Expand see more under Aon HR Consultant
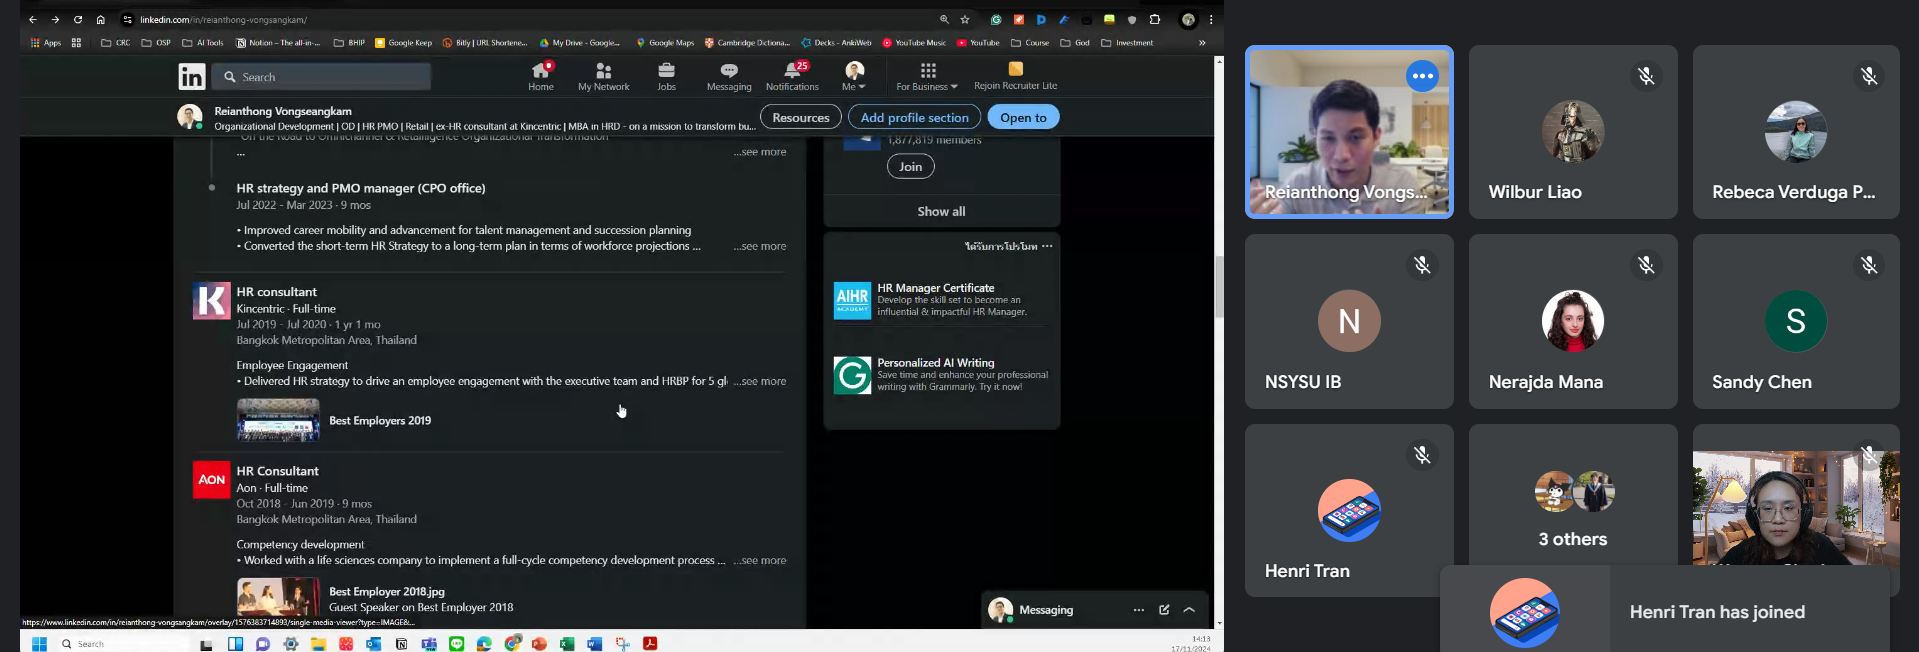Viewport: 1919px width, 652px height. pyautogui.click(x=761, y=560)
